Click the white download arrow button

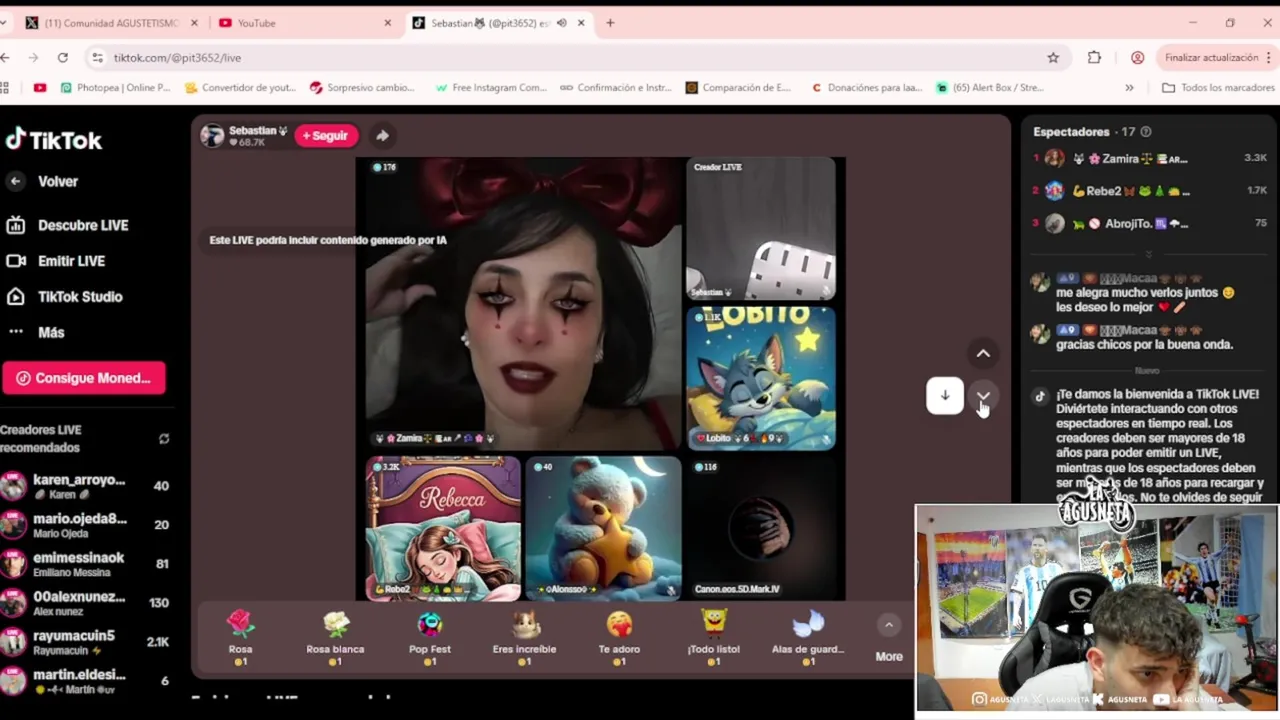pos(945,396)
